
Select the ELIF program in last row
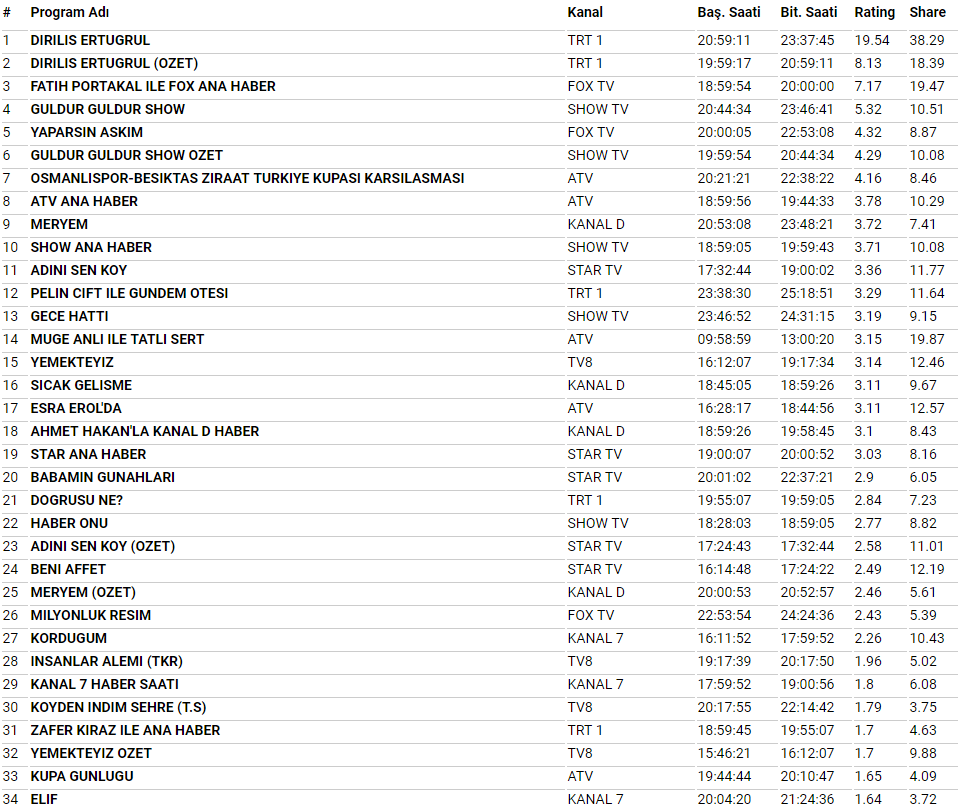[45, 799]
